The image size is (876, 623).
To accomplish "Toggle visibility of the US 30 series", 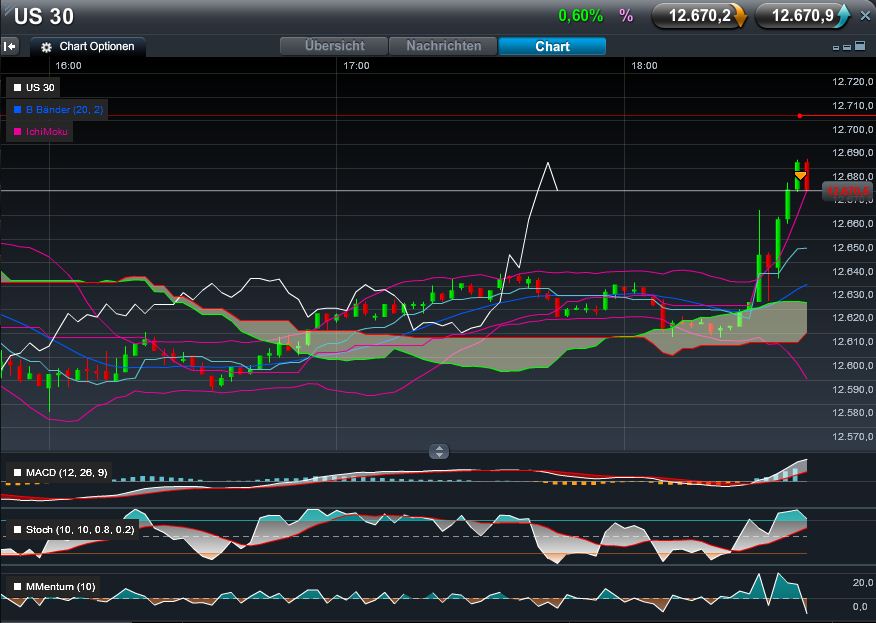I will (16, 88).
